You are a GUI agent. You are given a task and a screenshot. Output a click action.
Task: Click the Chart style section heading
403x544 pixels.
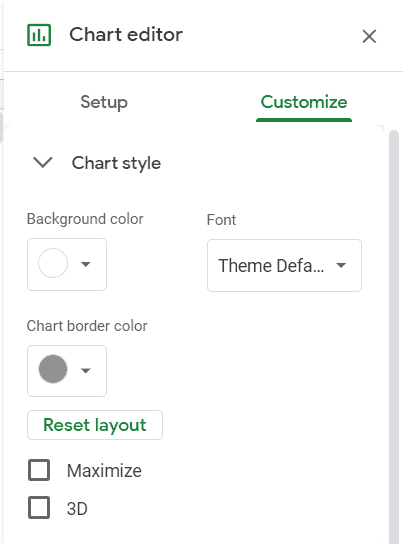click(x=116, y=163)
